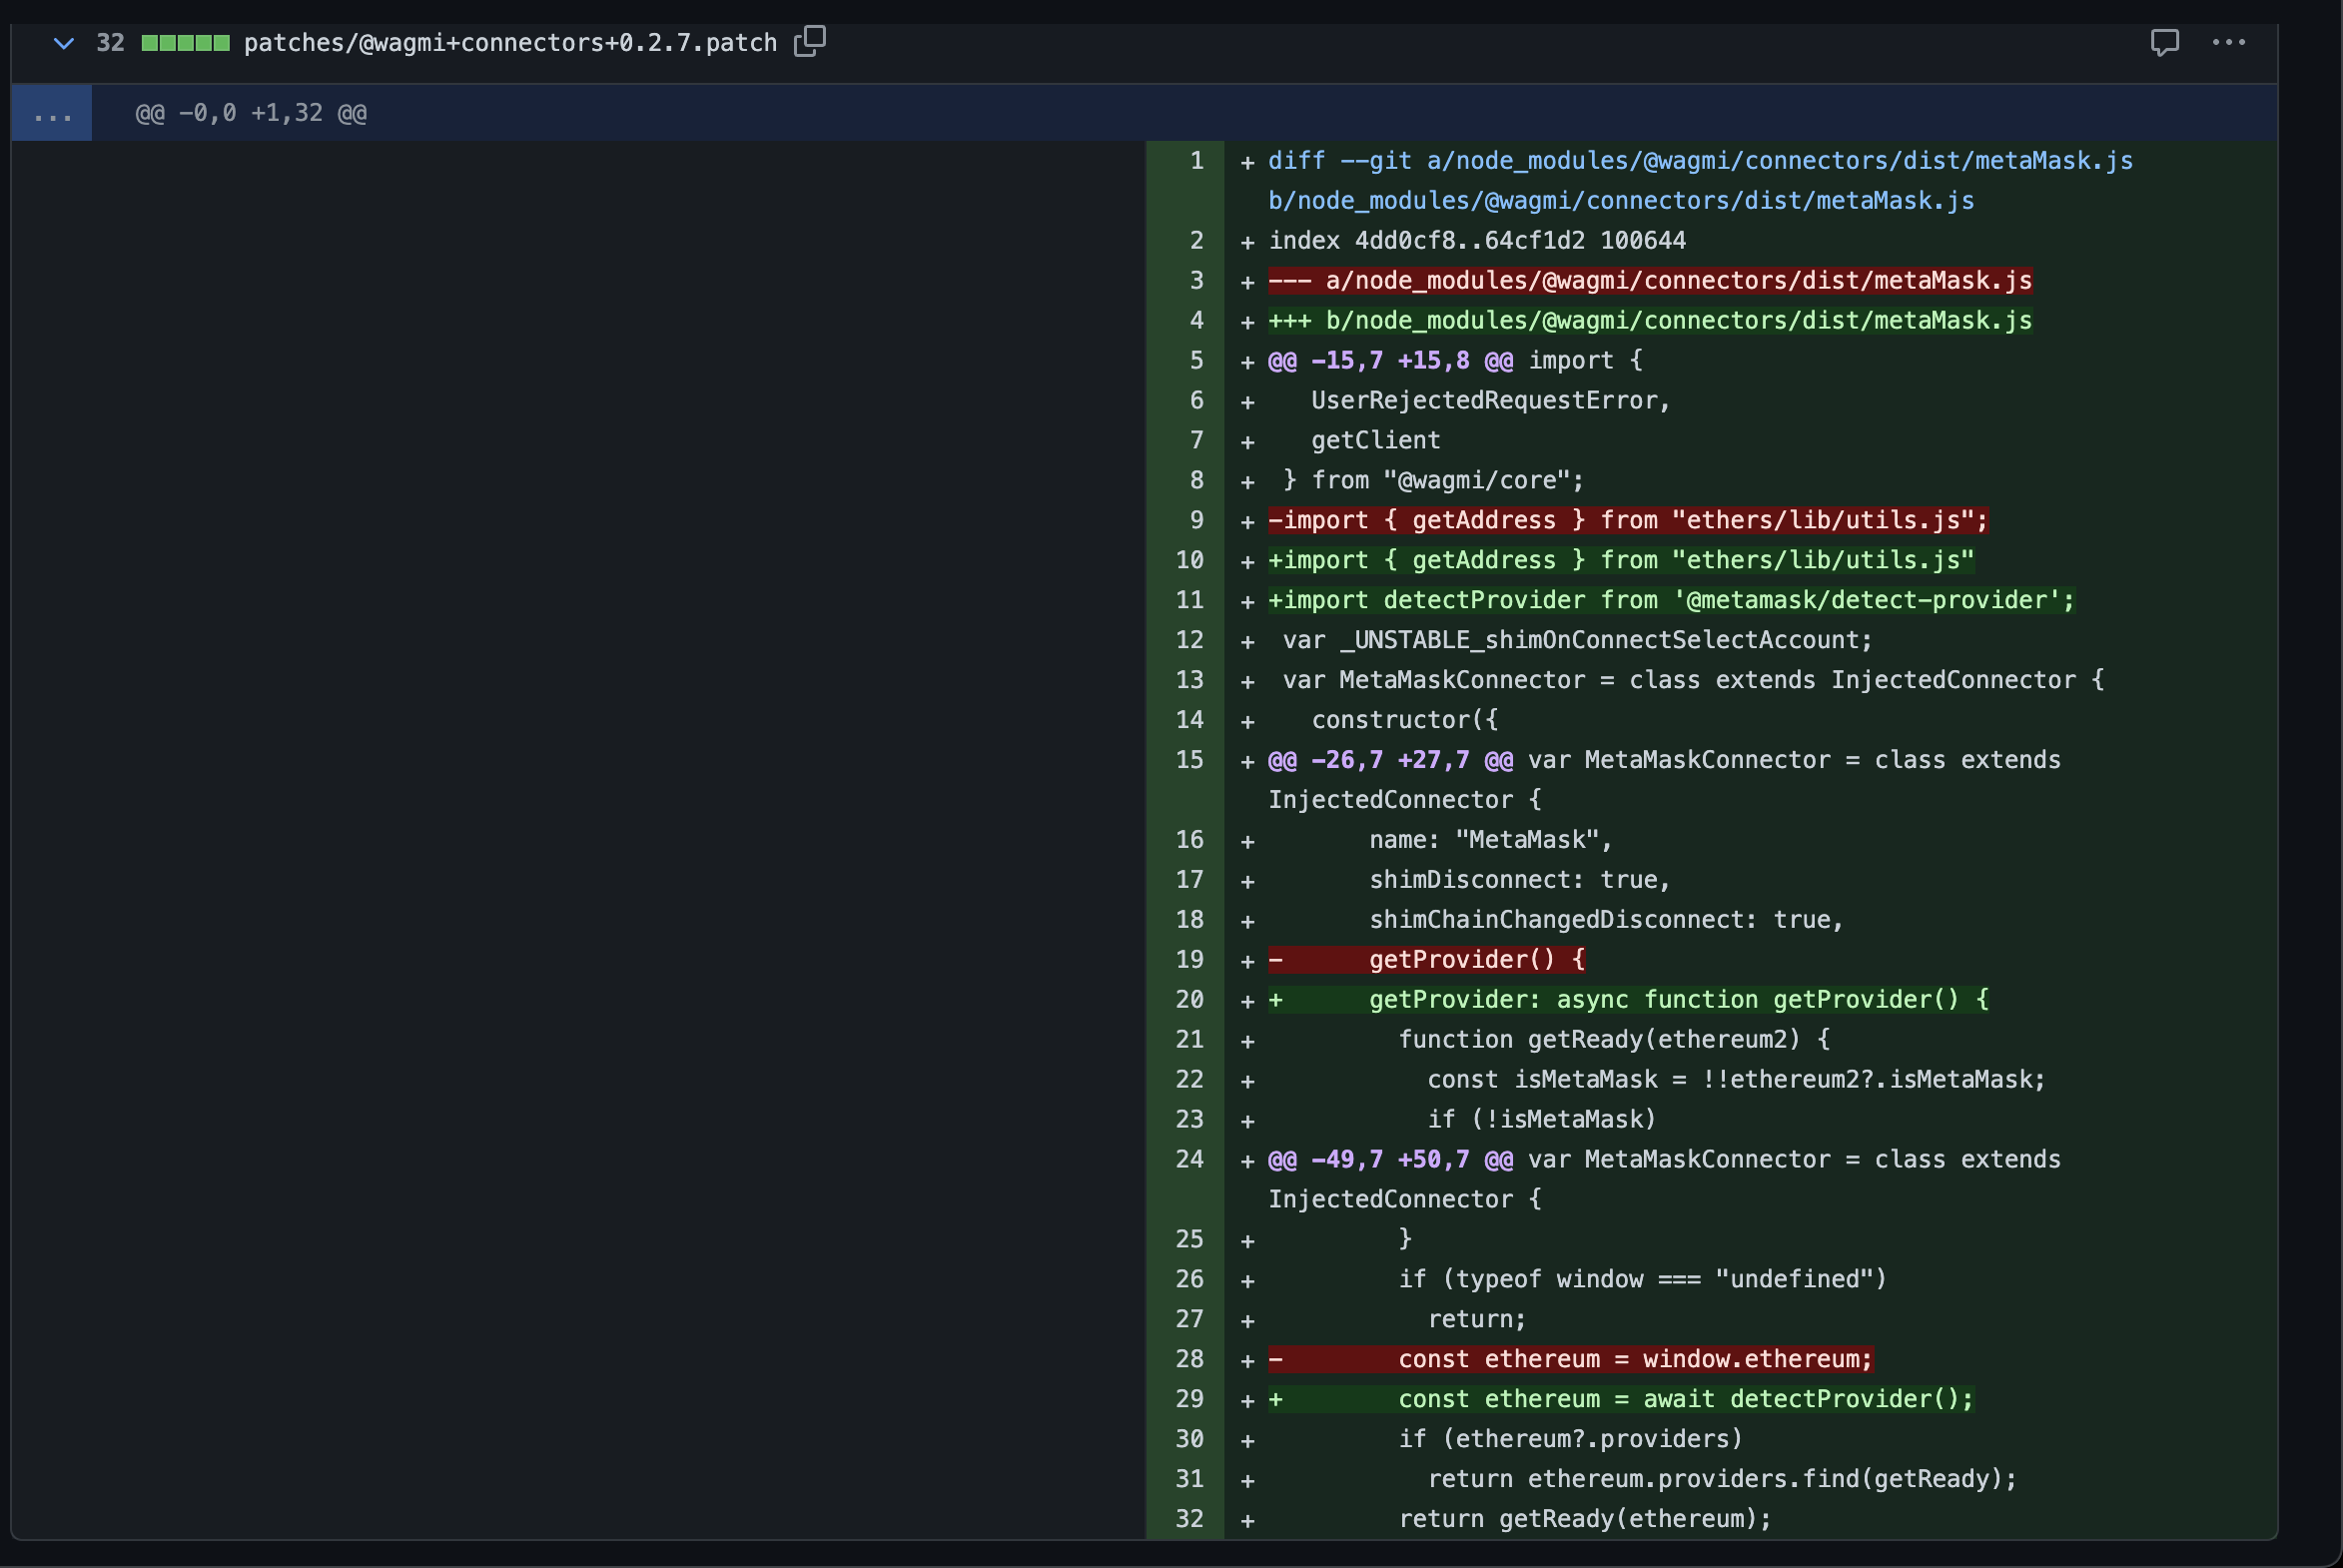Click the import detectProvider code line
The width and height of the screenshot is (2343, 1568).
[1670, 600]
